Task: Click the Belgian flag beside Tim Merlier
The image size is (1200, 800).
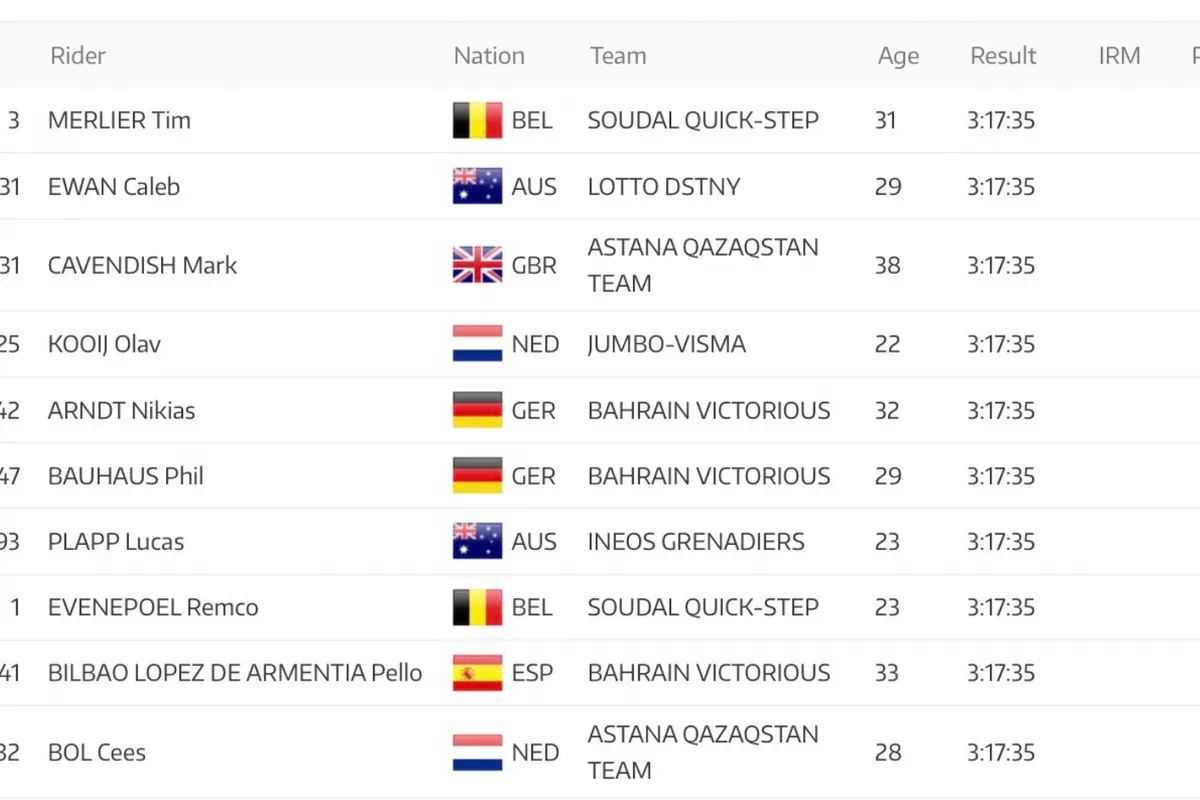Action: pos(477,121)
